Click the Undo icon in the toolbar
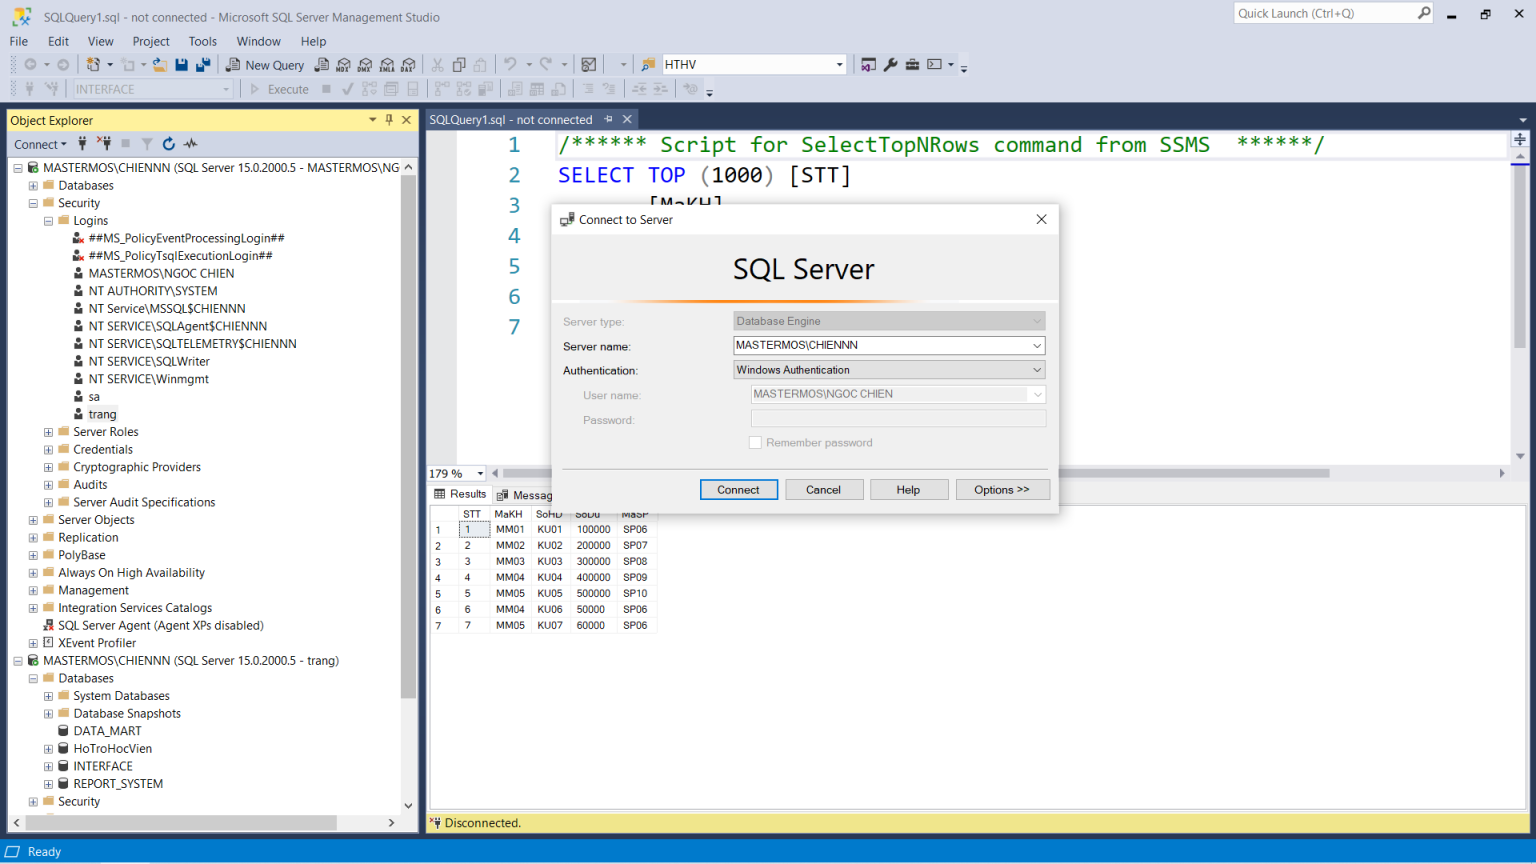The height and width of the screenshot is (864, 1536). coord(508,64)
